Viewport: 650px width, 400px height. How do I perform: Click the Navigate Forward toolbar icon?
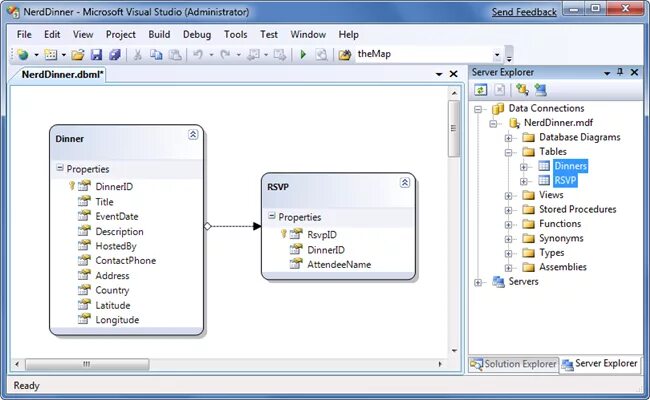pos(280,54)
